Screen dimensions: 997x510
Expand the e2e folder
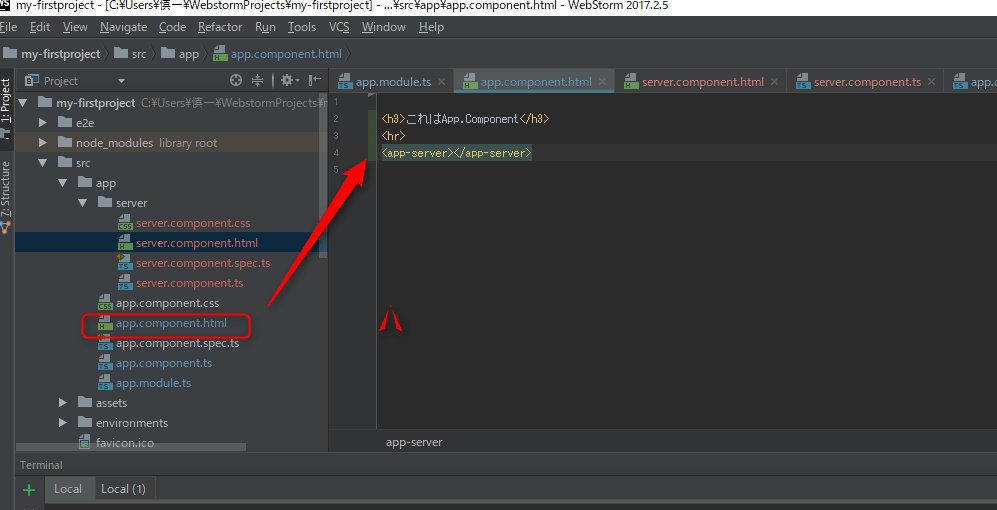point(43,123)
